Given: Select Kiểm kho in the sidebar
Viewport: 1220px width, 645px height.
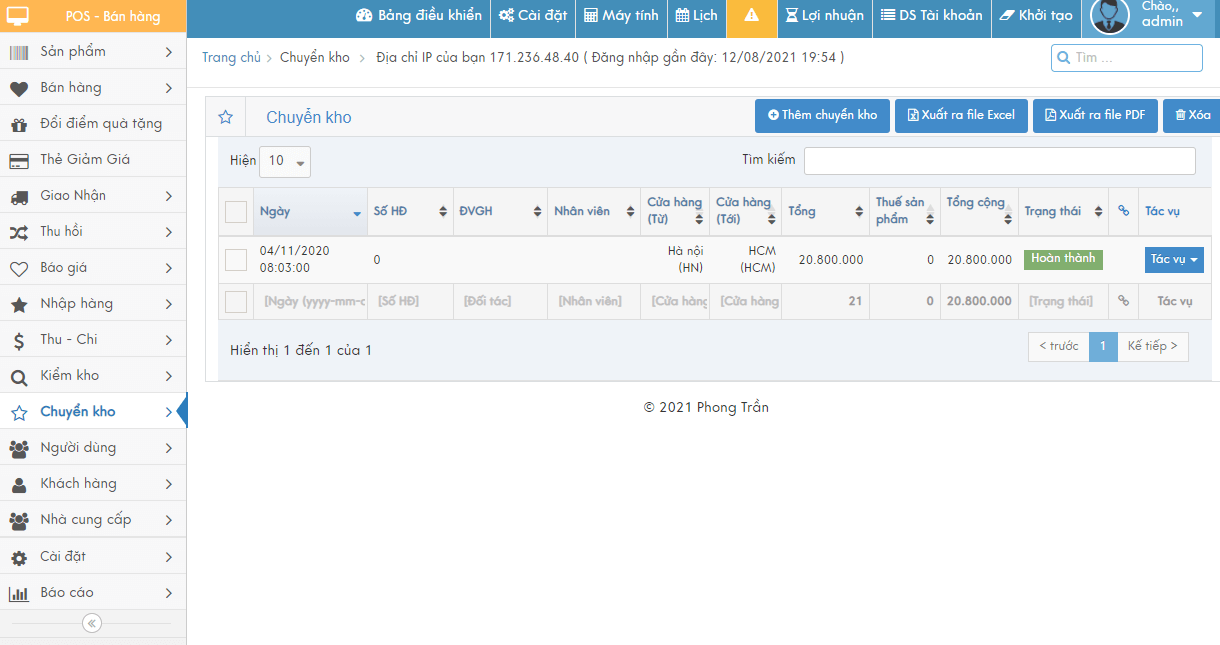Looking at the screenshot, I should pyautogui.click(x=93, y=376).
